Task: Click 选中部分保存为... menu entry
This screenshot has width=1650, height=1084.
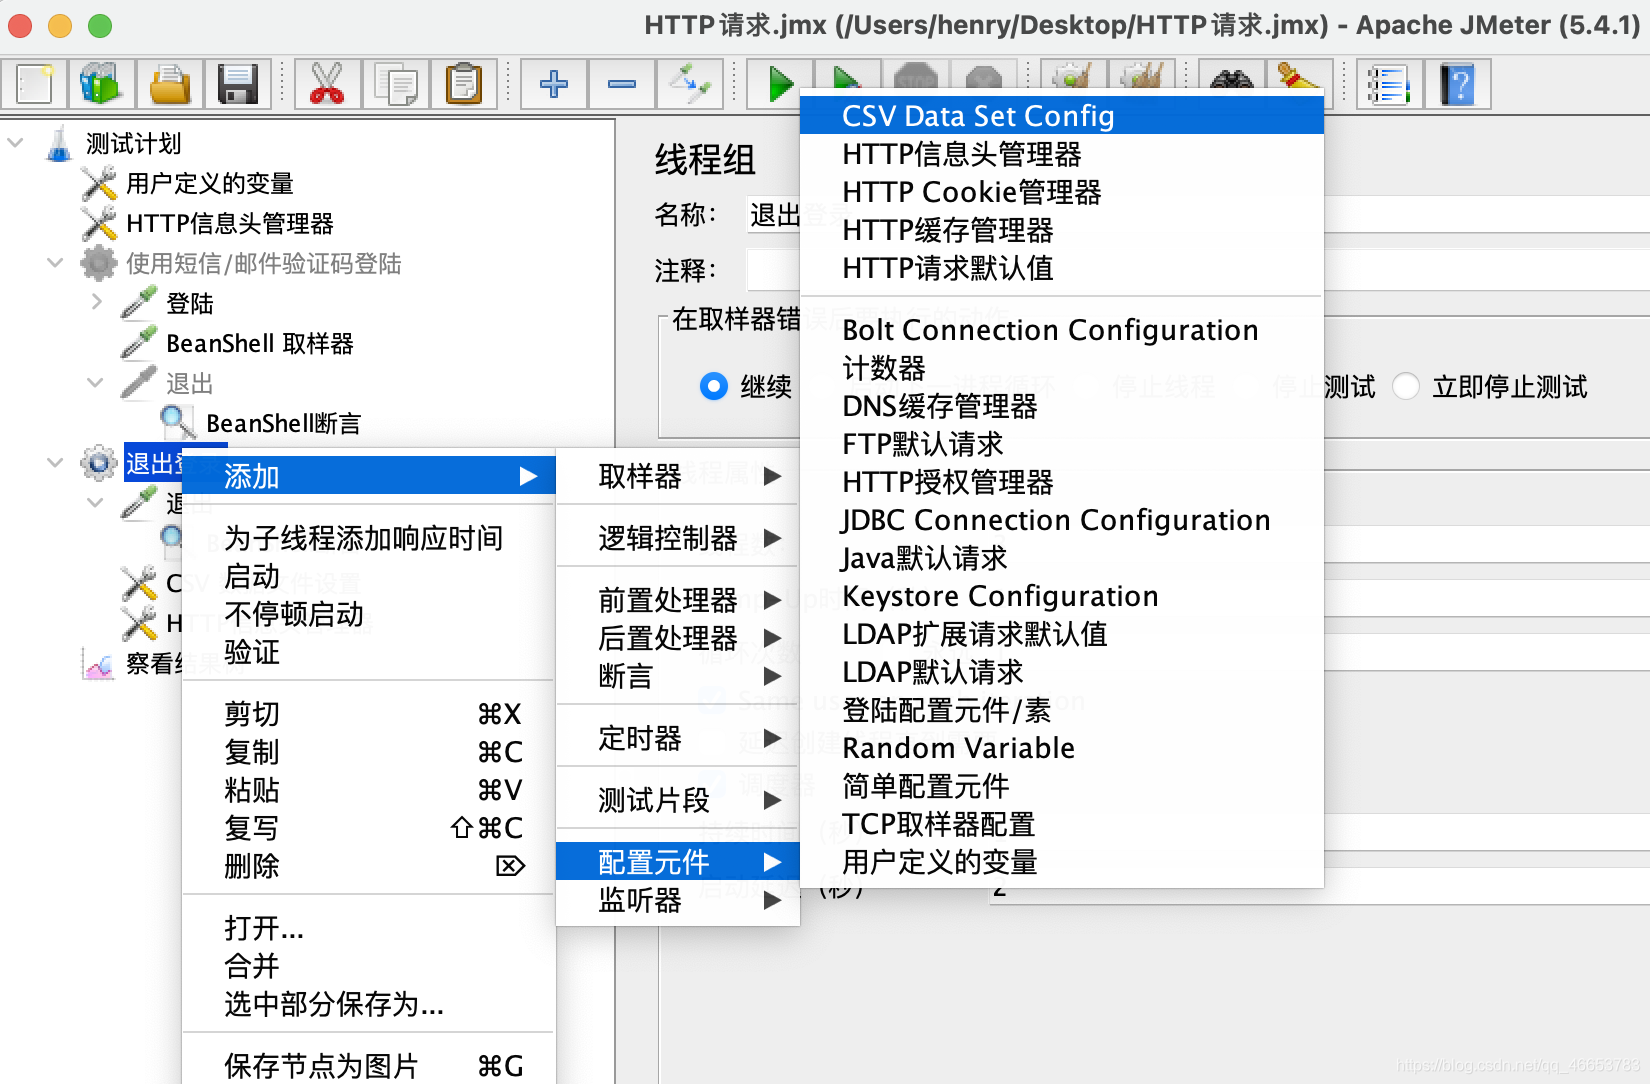Action: 369,1004
